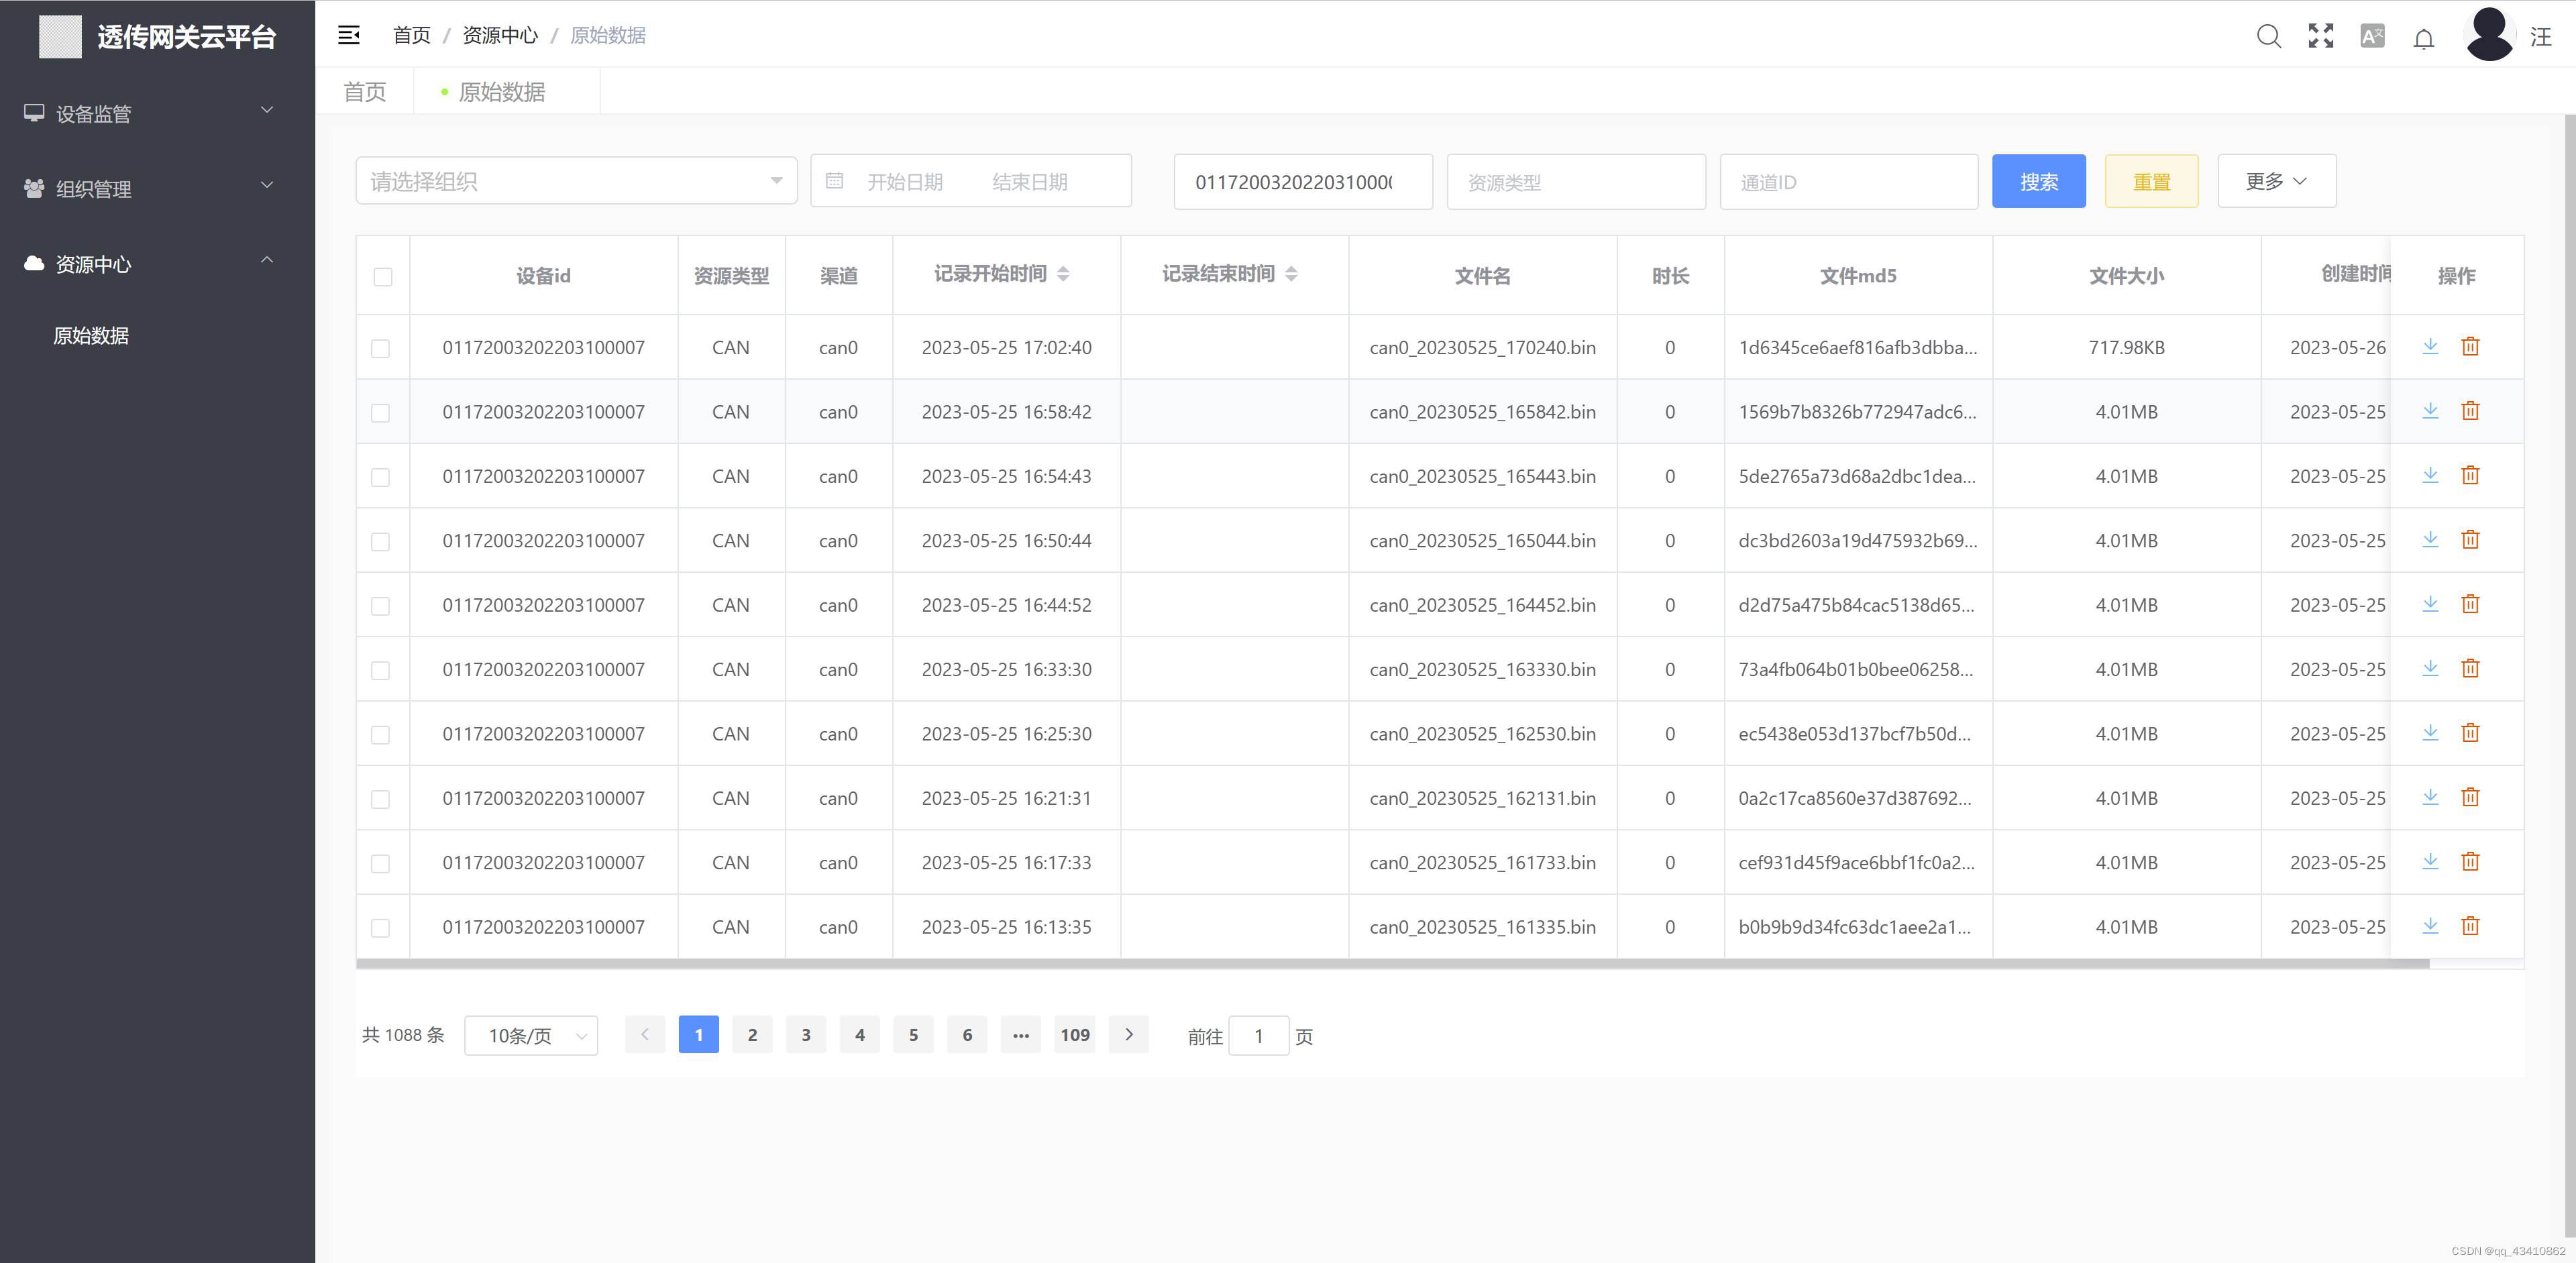
Task: Check the row for can0_20230525_162530.bin
Action: 380,735
